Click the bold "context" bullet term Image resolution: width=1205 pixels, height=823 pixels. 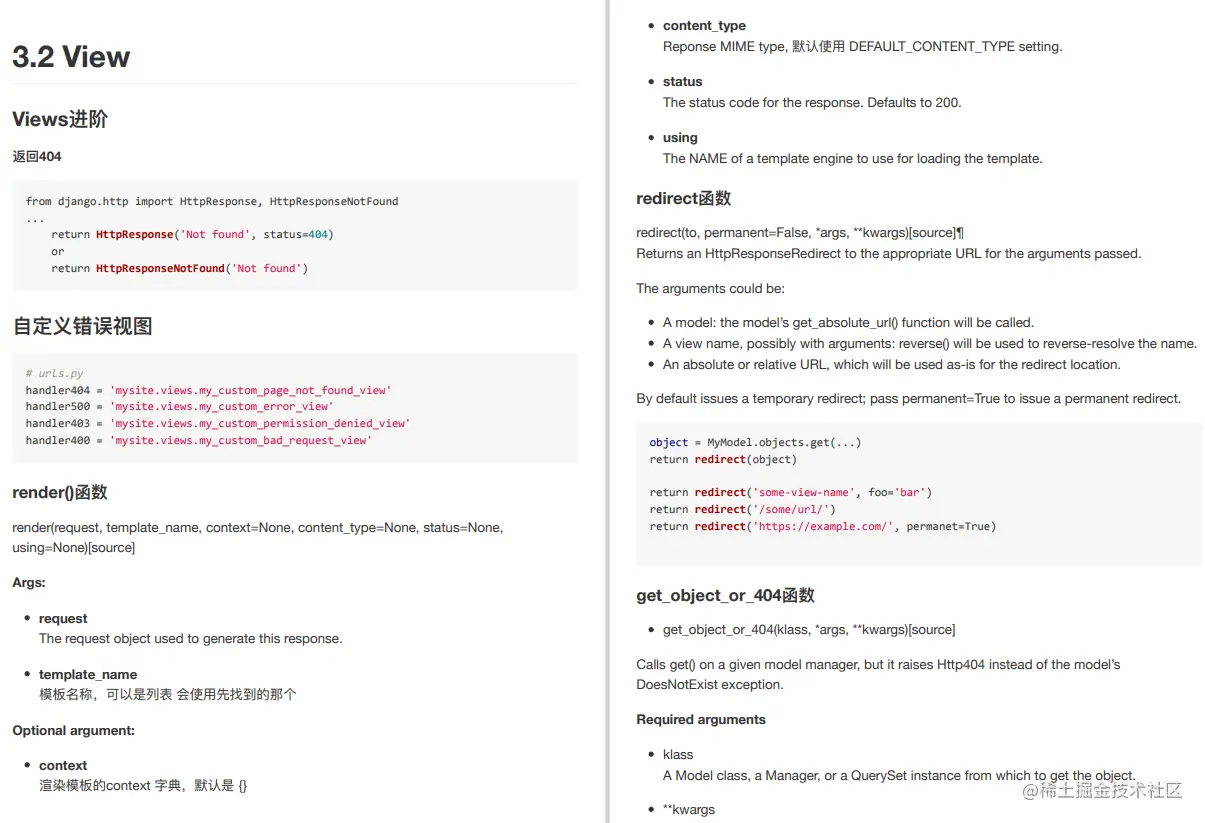tap(63, 765)
